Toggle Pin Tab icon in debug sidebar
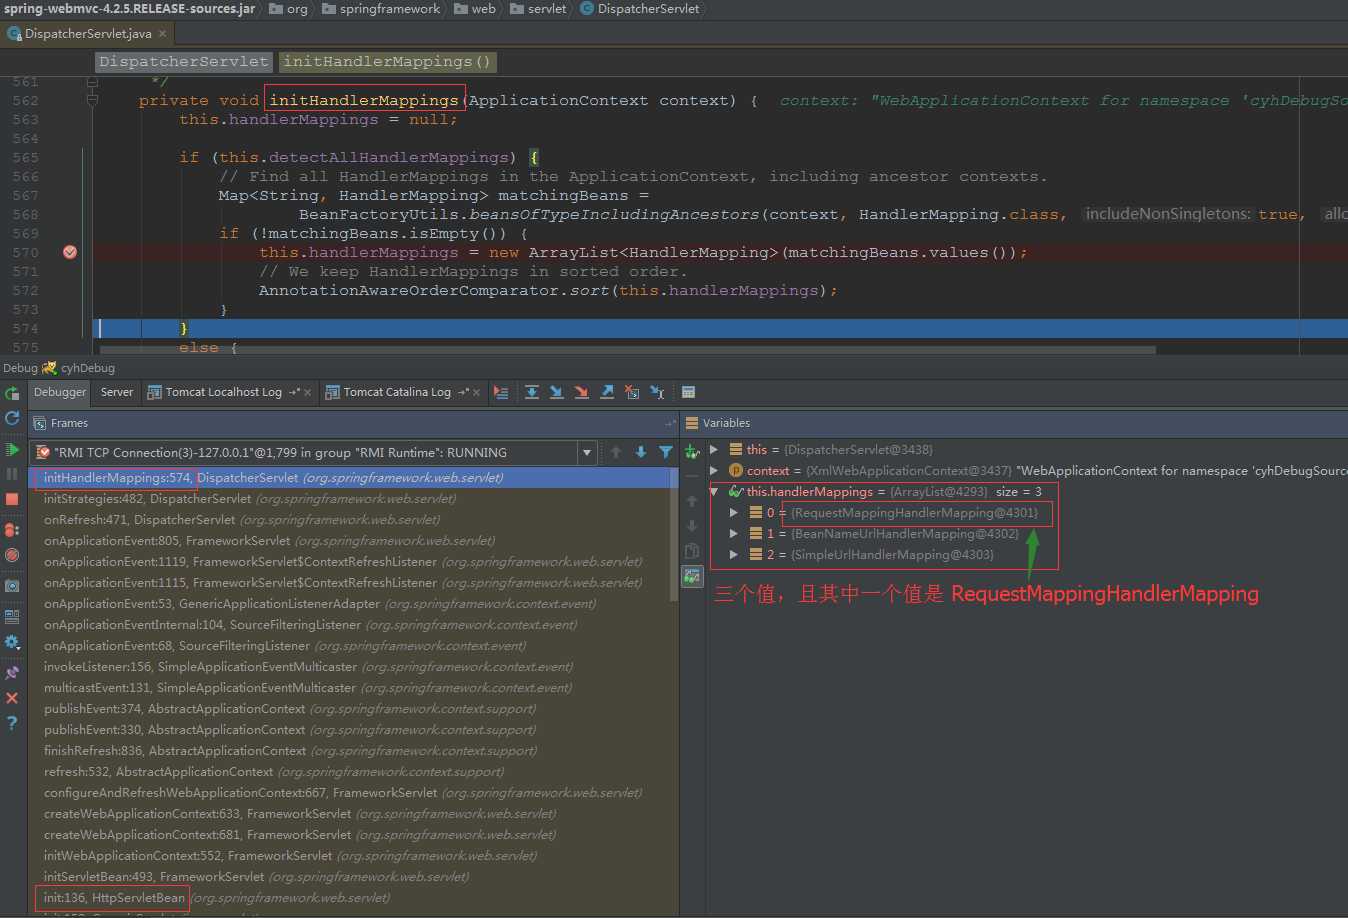The width and height of the screenshot is (1348, 918). coord(12,674)
